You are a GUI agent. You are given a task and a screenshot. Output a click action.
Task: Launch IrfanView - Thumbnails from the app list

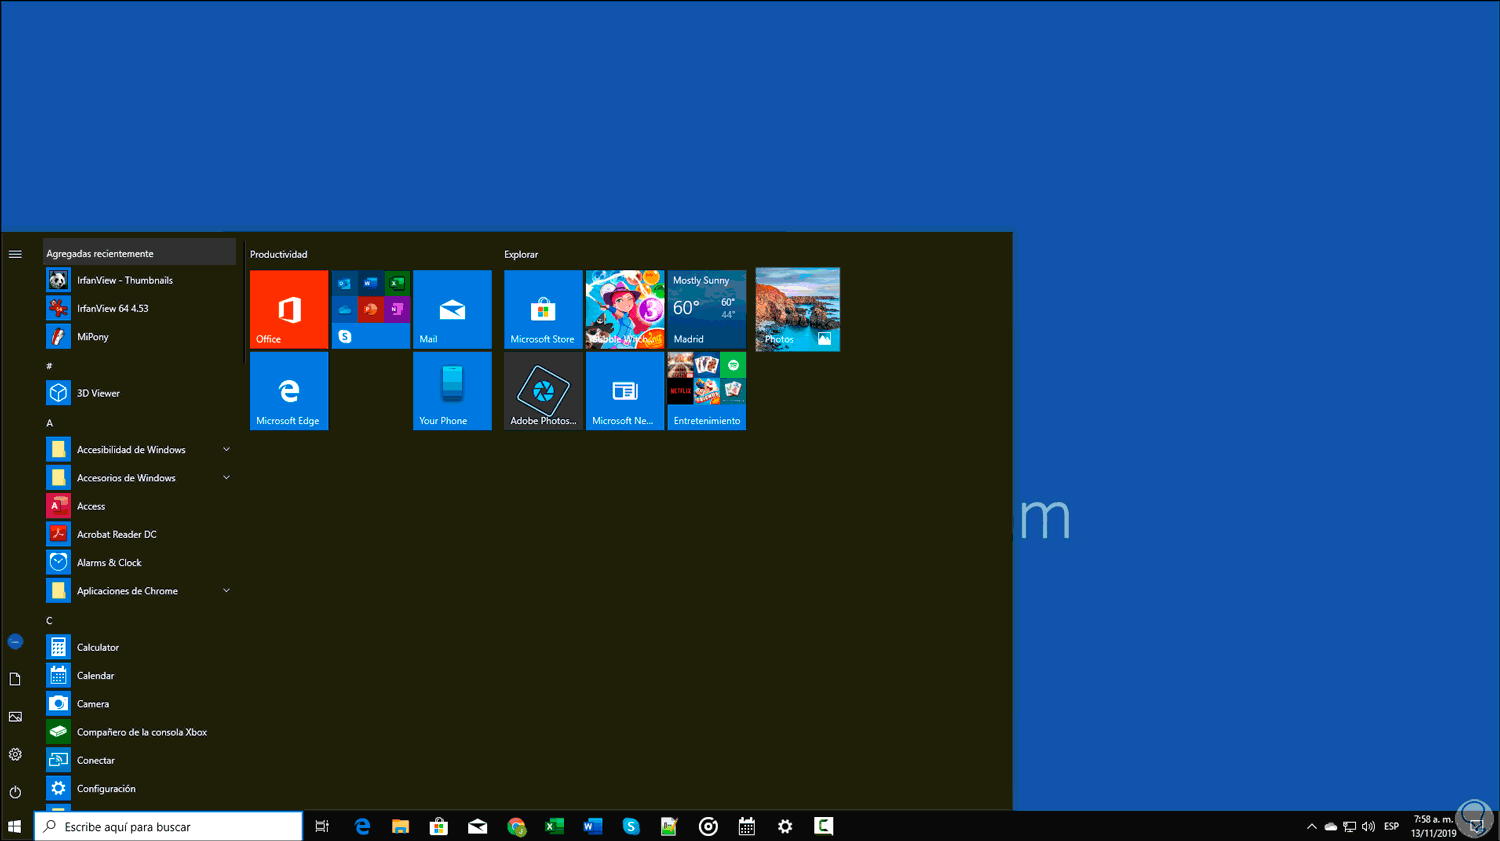tap(140, 280)
